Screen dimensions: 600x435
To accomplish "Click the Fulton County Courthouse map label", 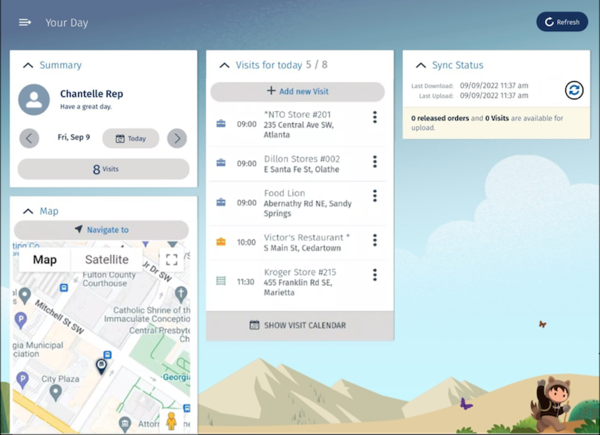I will point(109,279).
